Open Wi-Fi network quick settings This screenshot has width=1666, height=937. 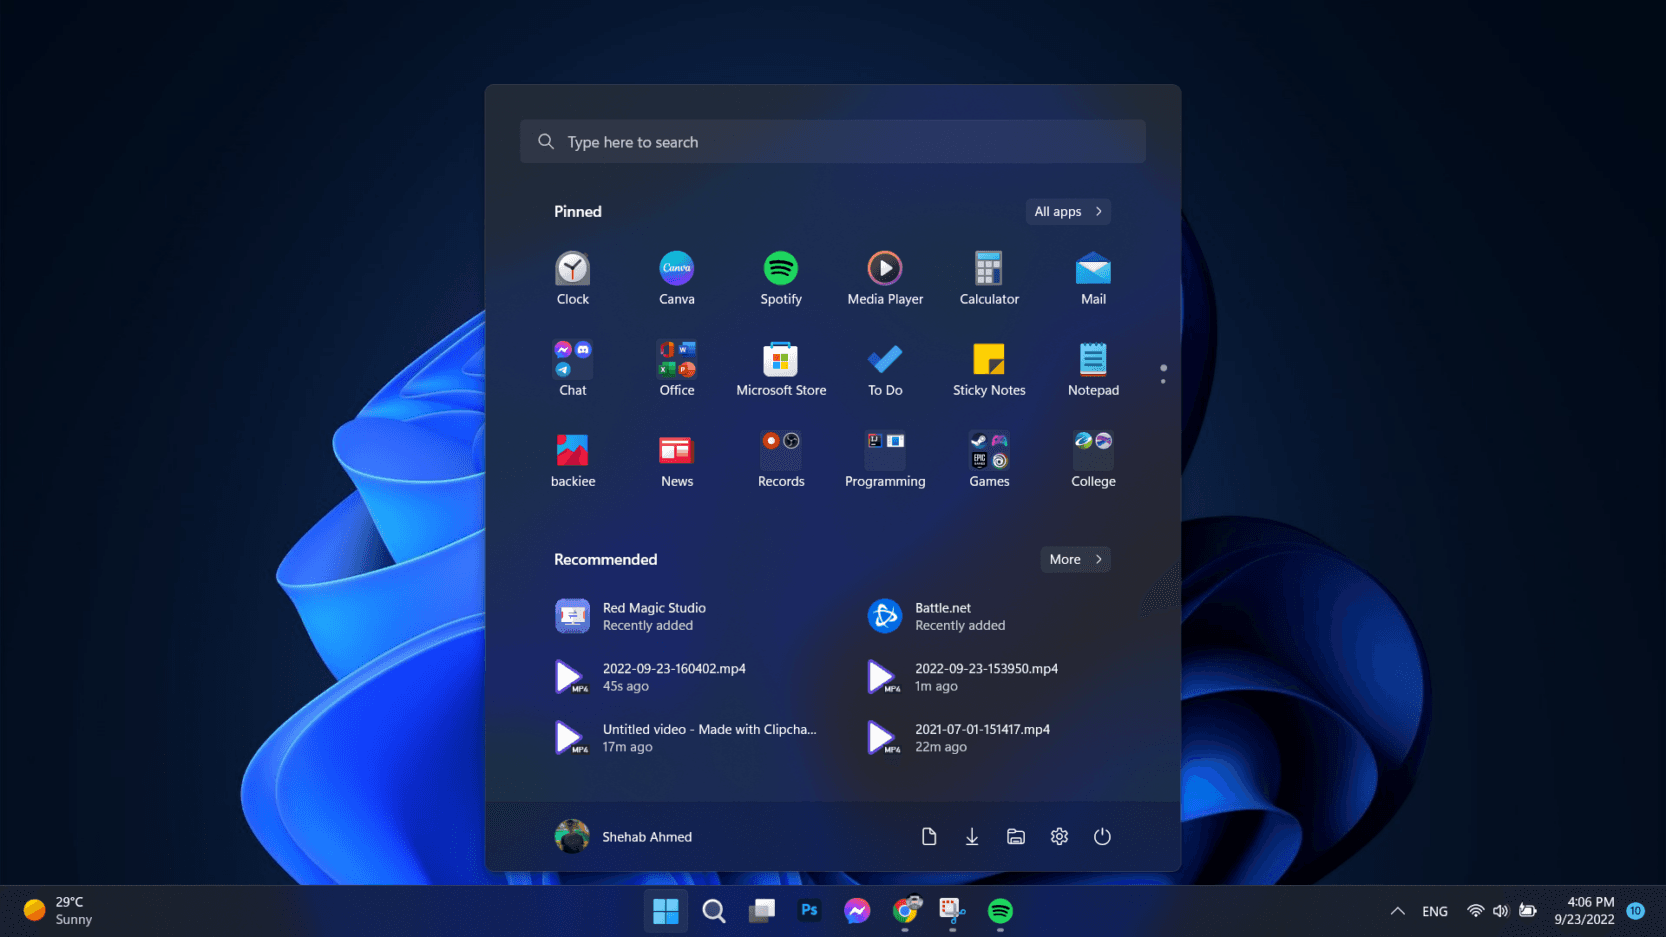tap(1475, 911)
